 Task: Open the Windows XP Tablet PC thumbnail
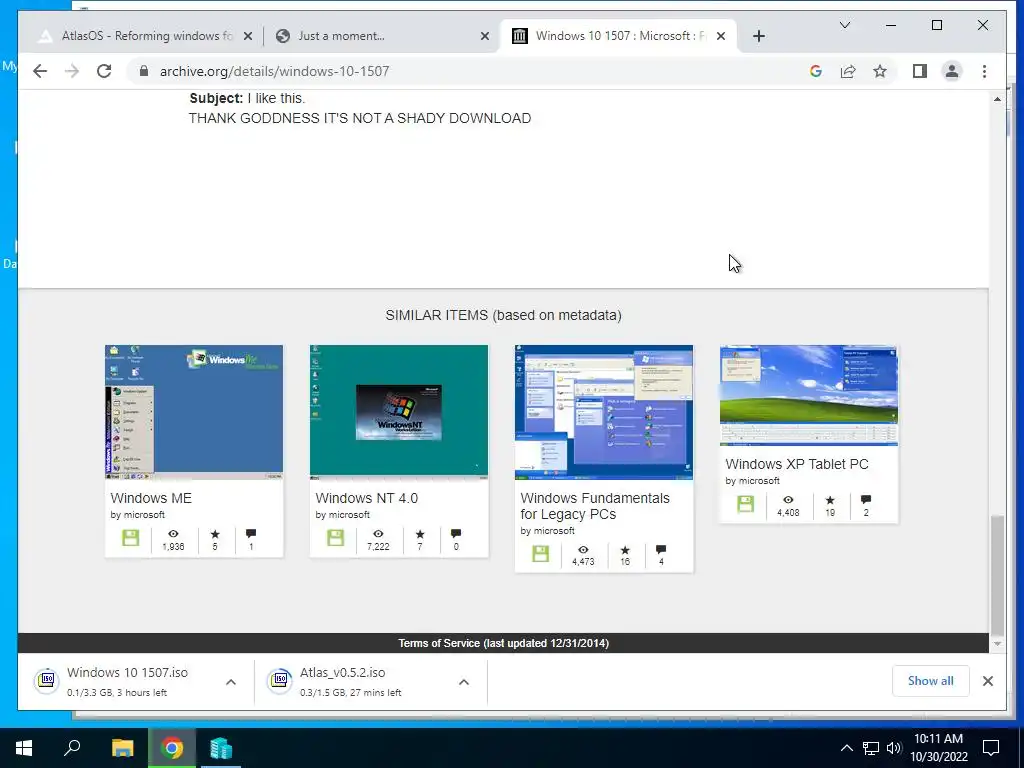tap(809, 396)
